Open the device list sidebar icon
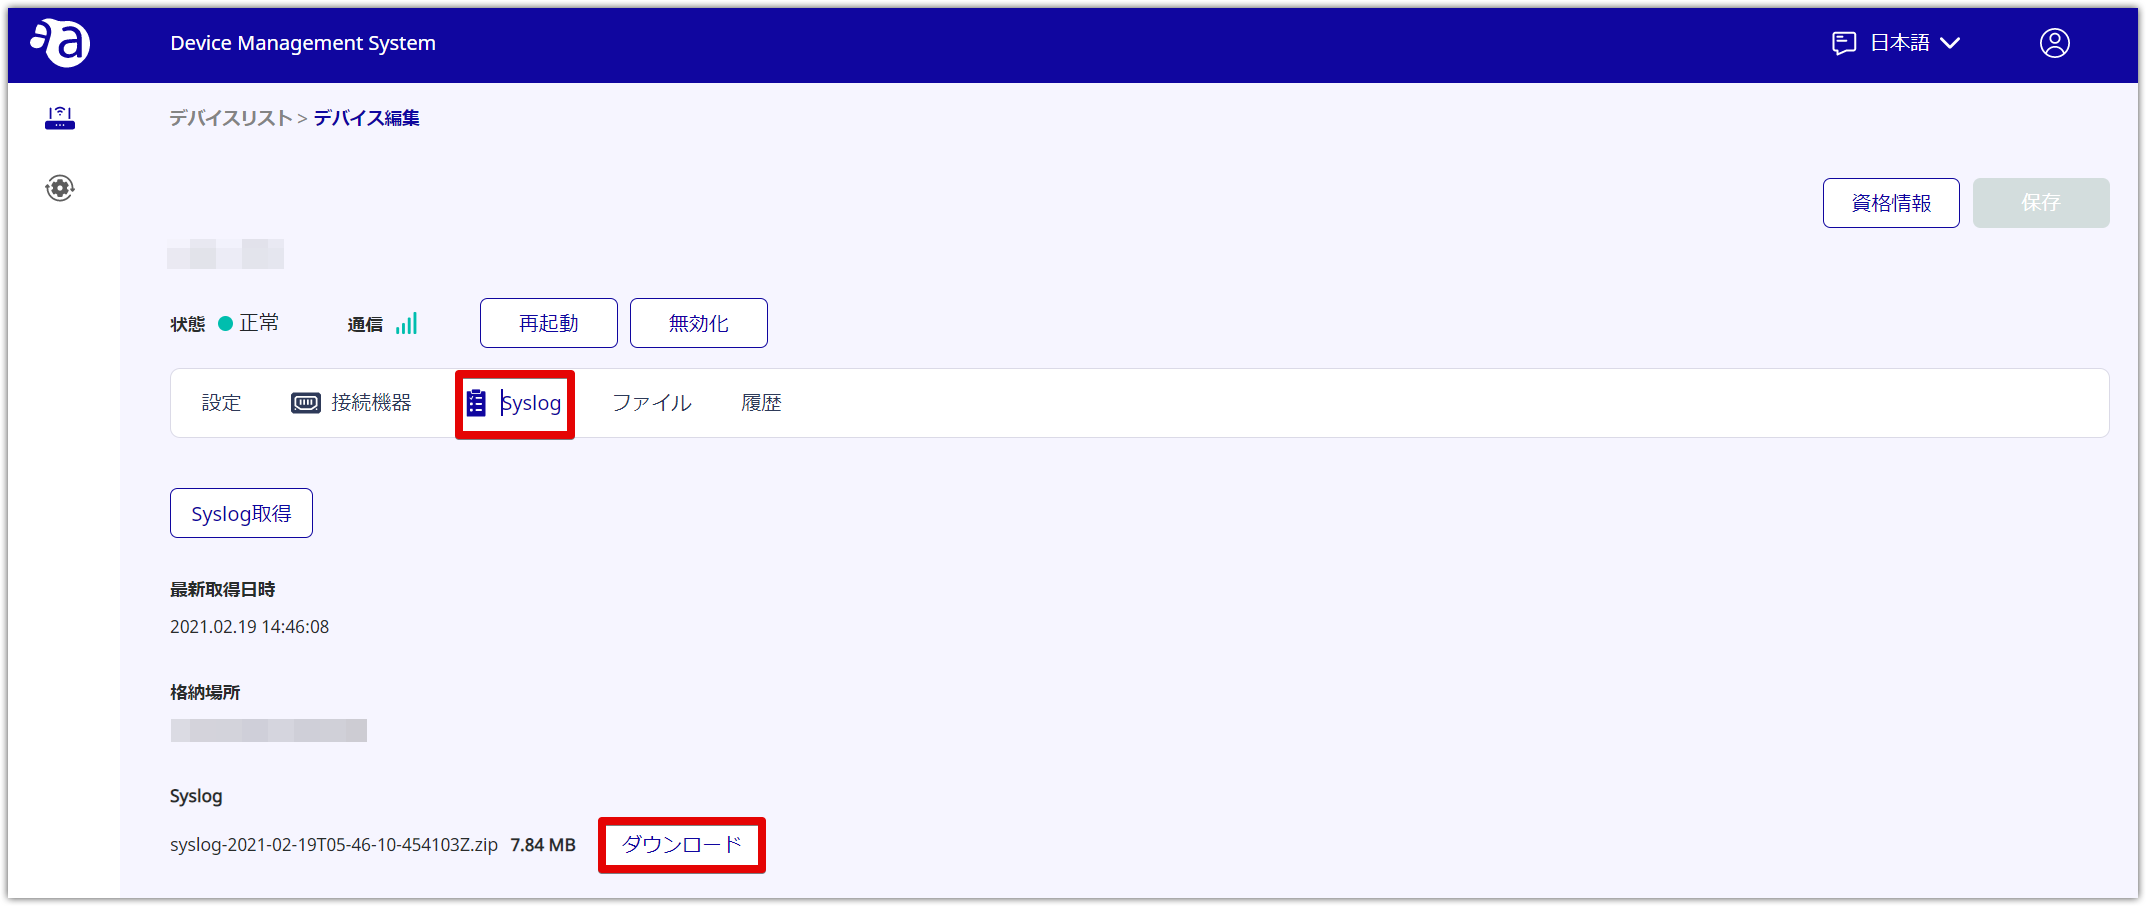Screen dimensions: 2146x906 pyautogui.click(x=60, y=117)
